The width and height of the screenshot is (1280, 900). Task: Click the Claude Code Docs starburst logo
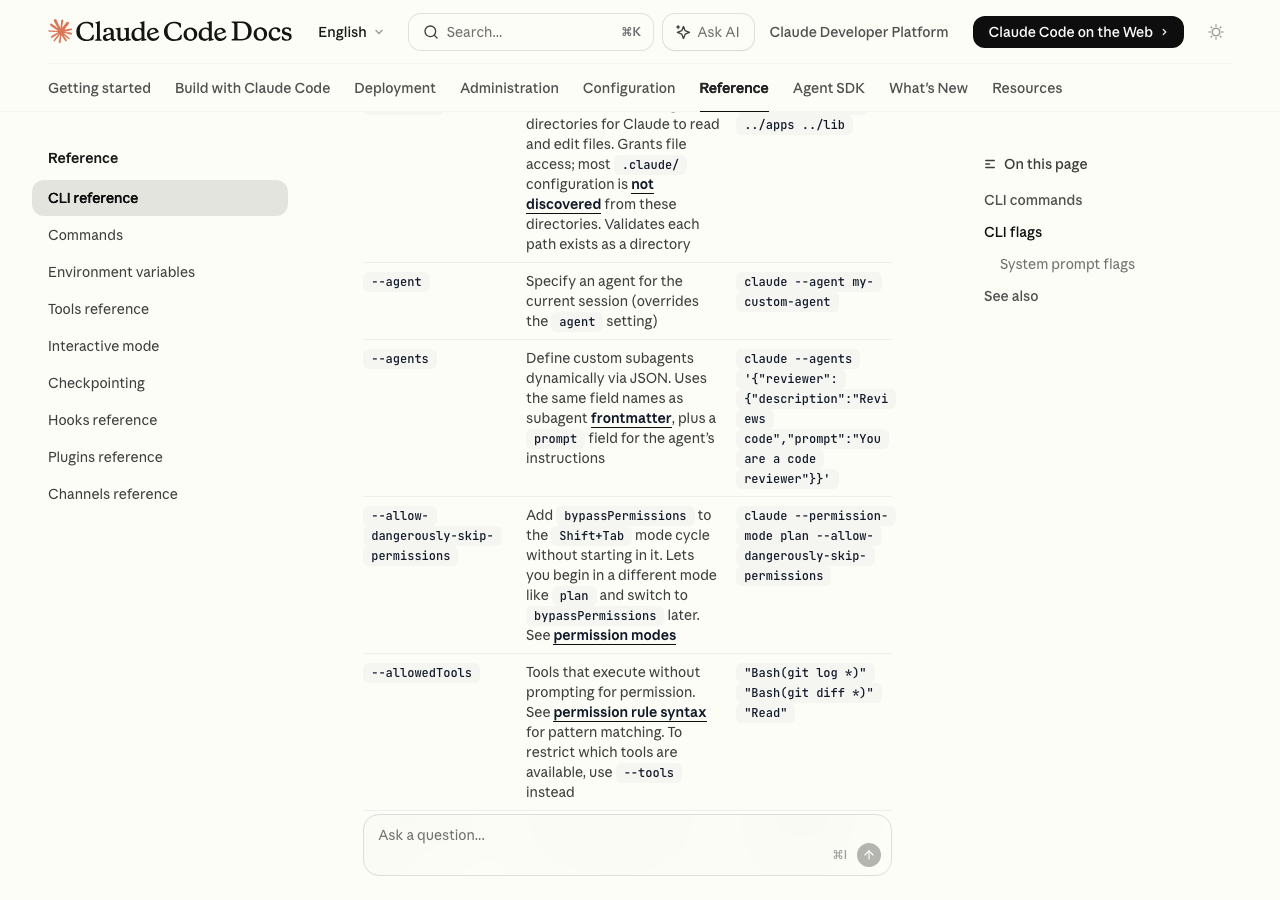click(x=60, y=32)
